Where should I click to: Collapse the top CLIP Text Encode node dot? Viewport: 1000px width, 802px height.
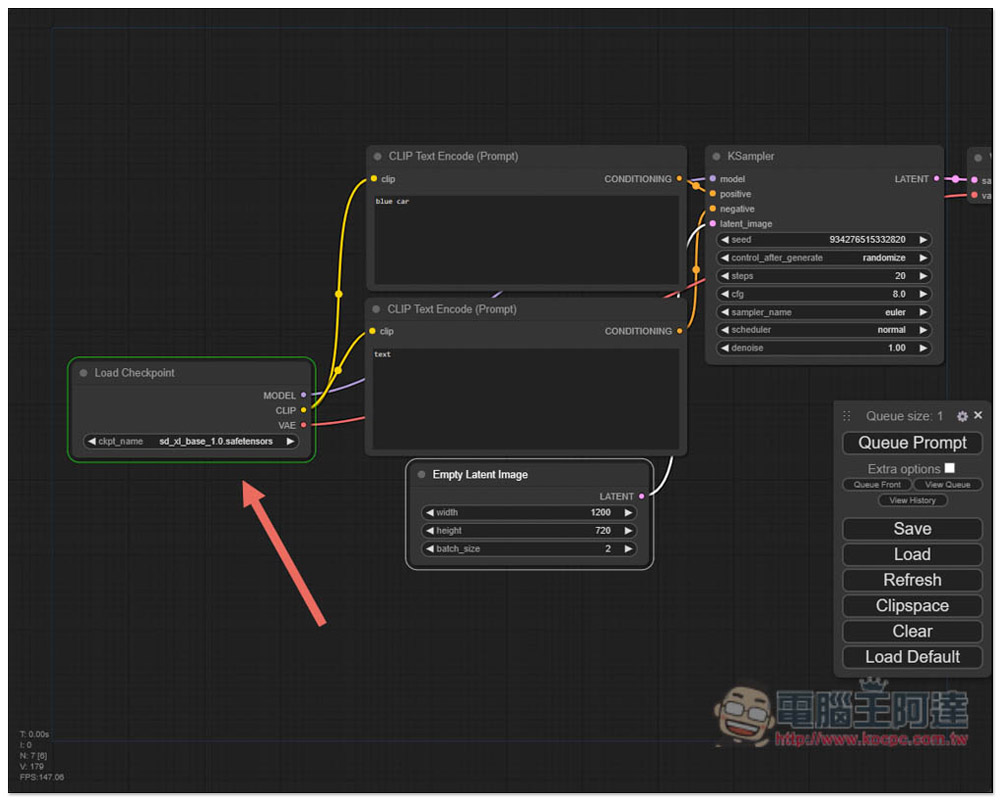click(378, 156)
